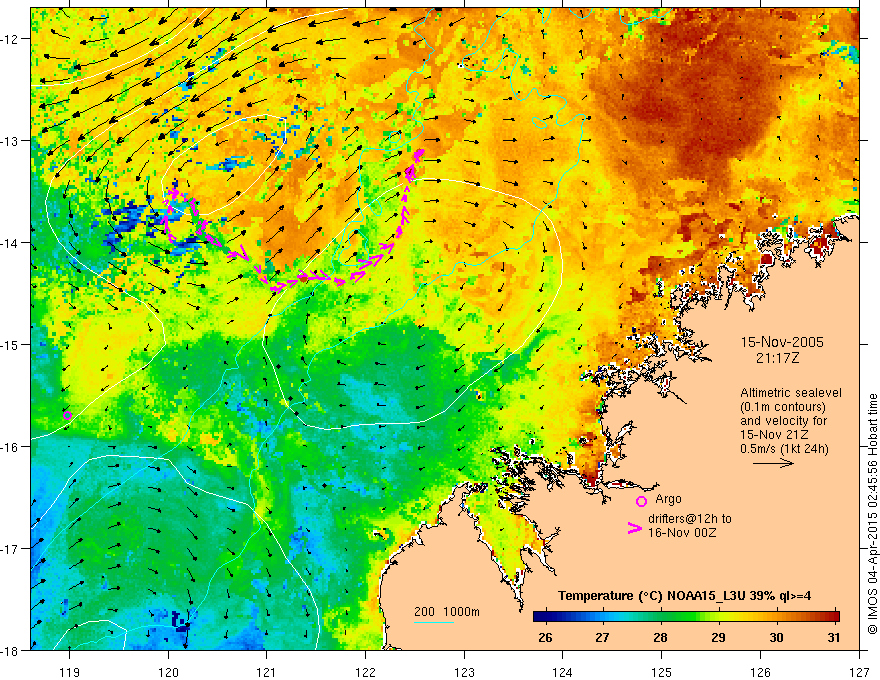Click the longitude axis label 119

[69, 672]
